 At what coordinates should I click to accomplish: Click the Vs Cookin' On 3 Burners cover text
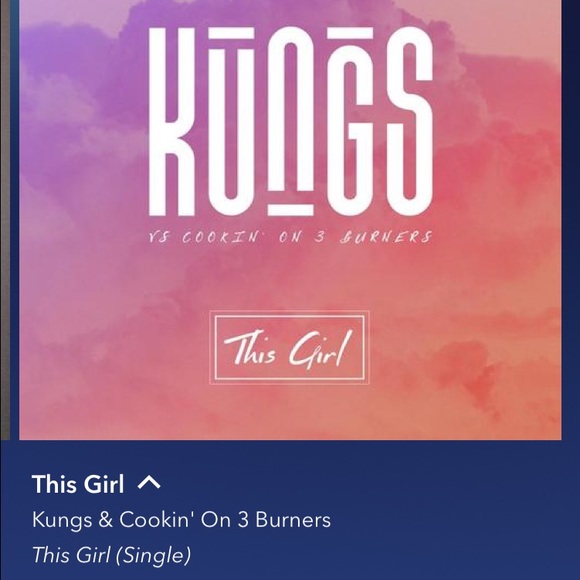click(x=290, y=237)
